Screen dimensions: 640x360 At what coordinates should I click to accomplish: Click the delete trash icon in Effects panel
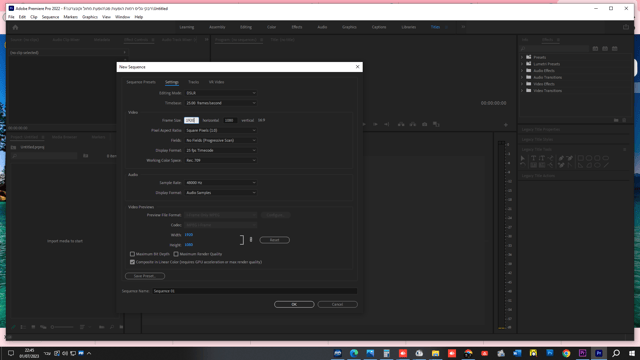point(624,120)
